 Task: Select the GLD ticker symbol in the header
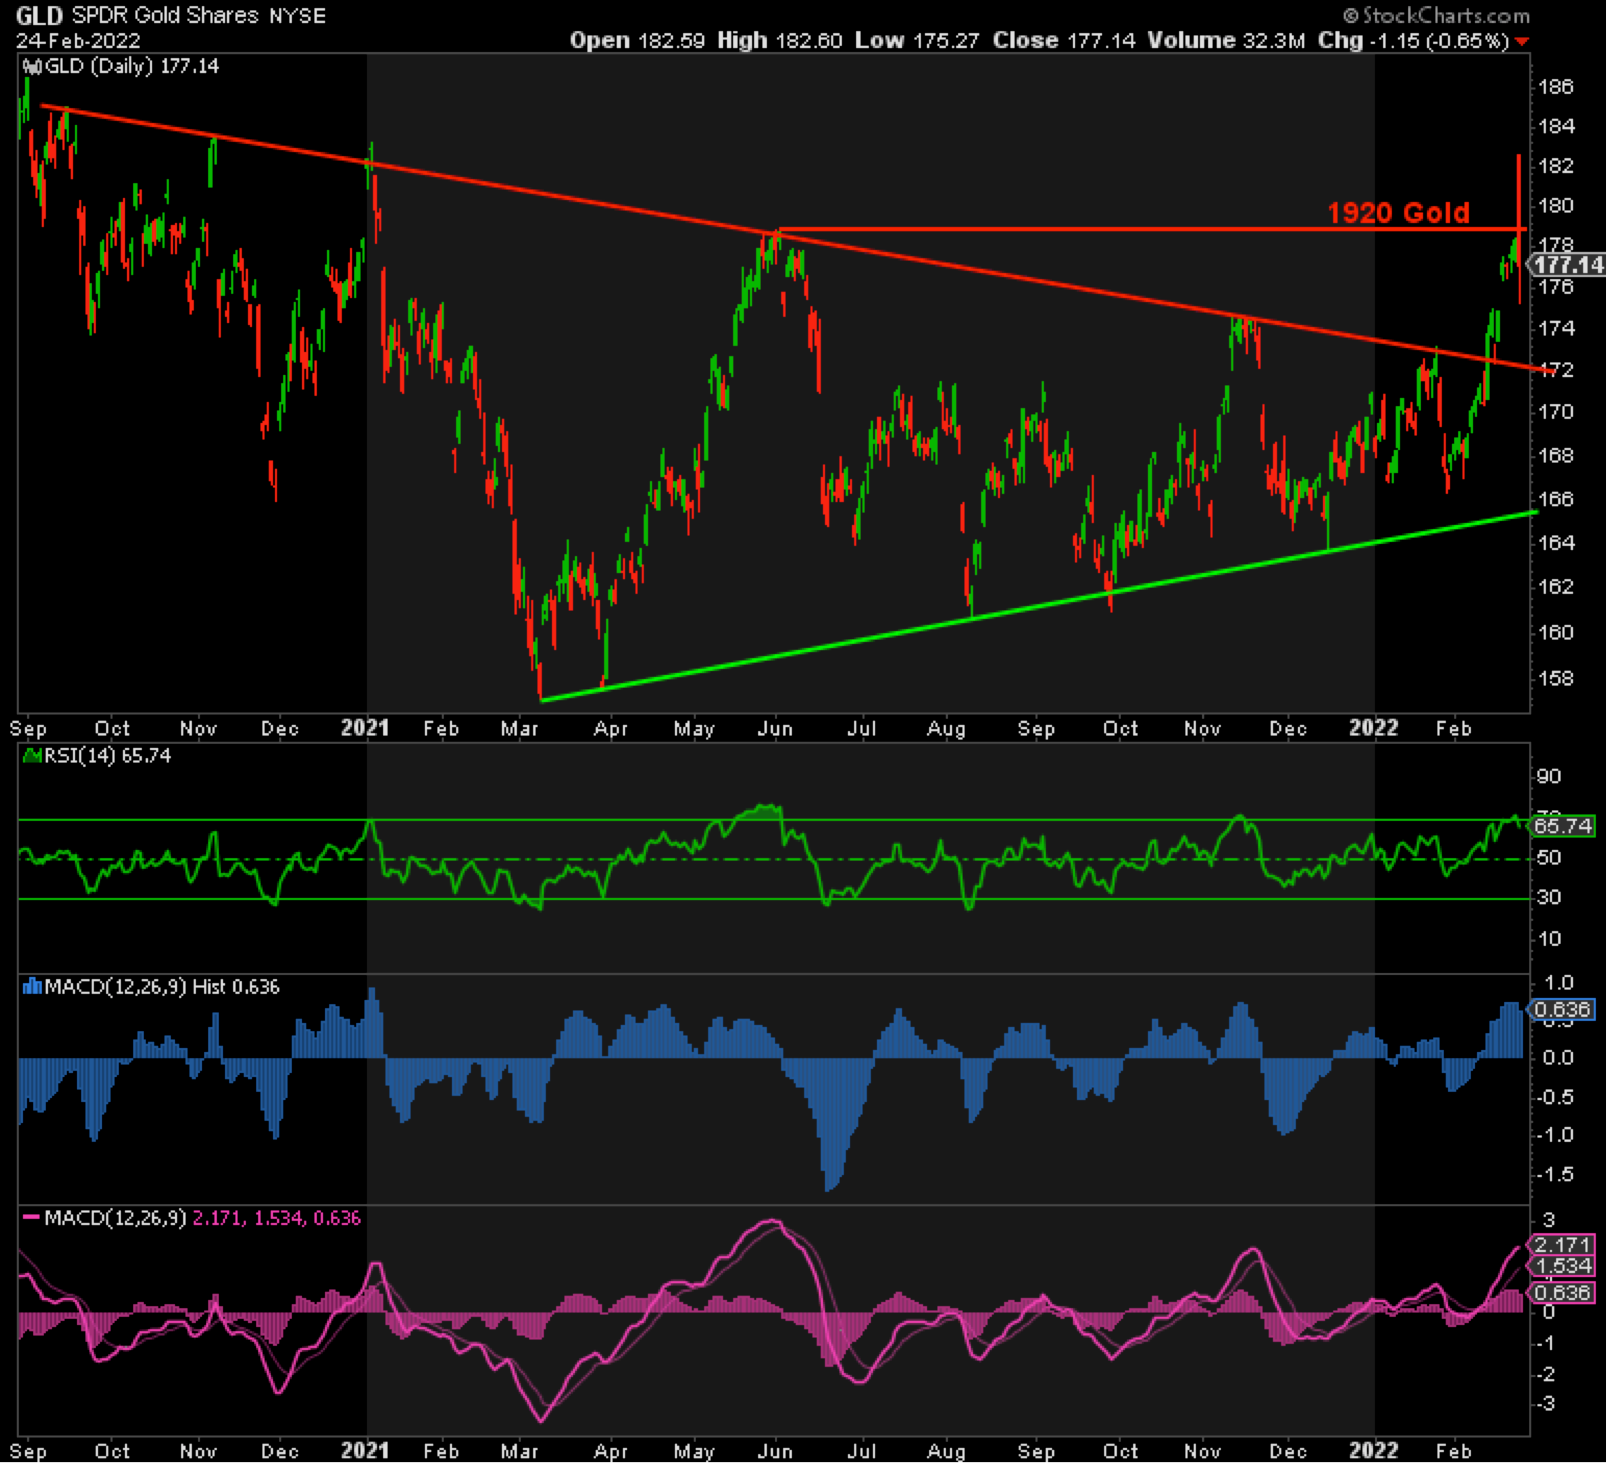pos(39,16)
